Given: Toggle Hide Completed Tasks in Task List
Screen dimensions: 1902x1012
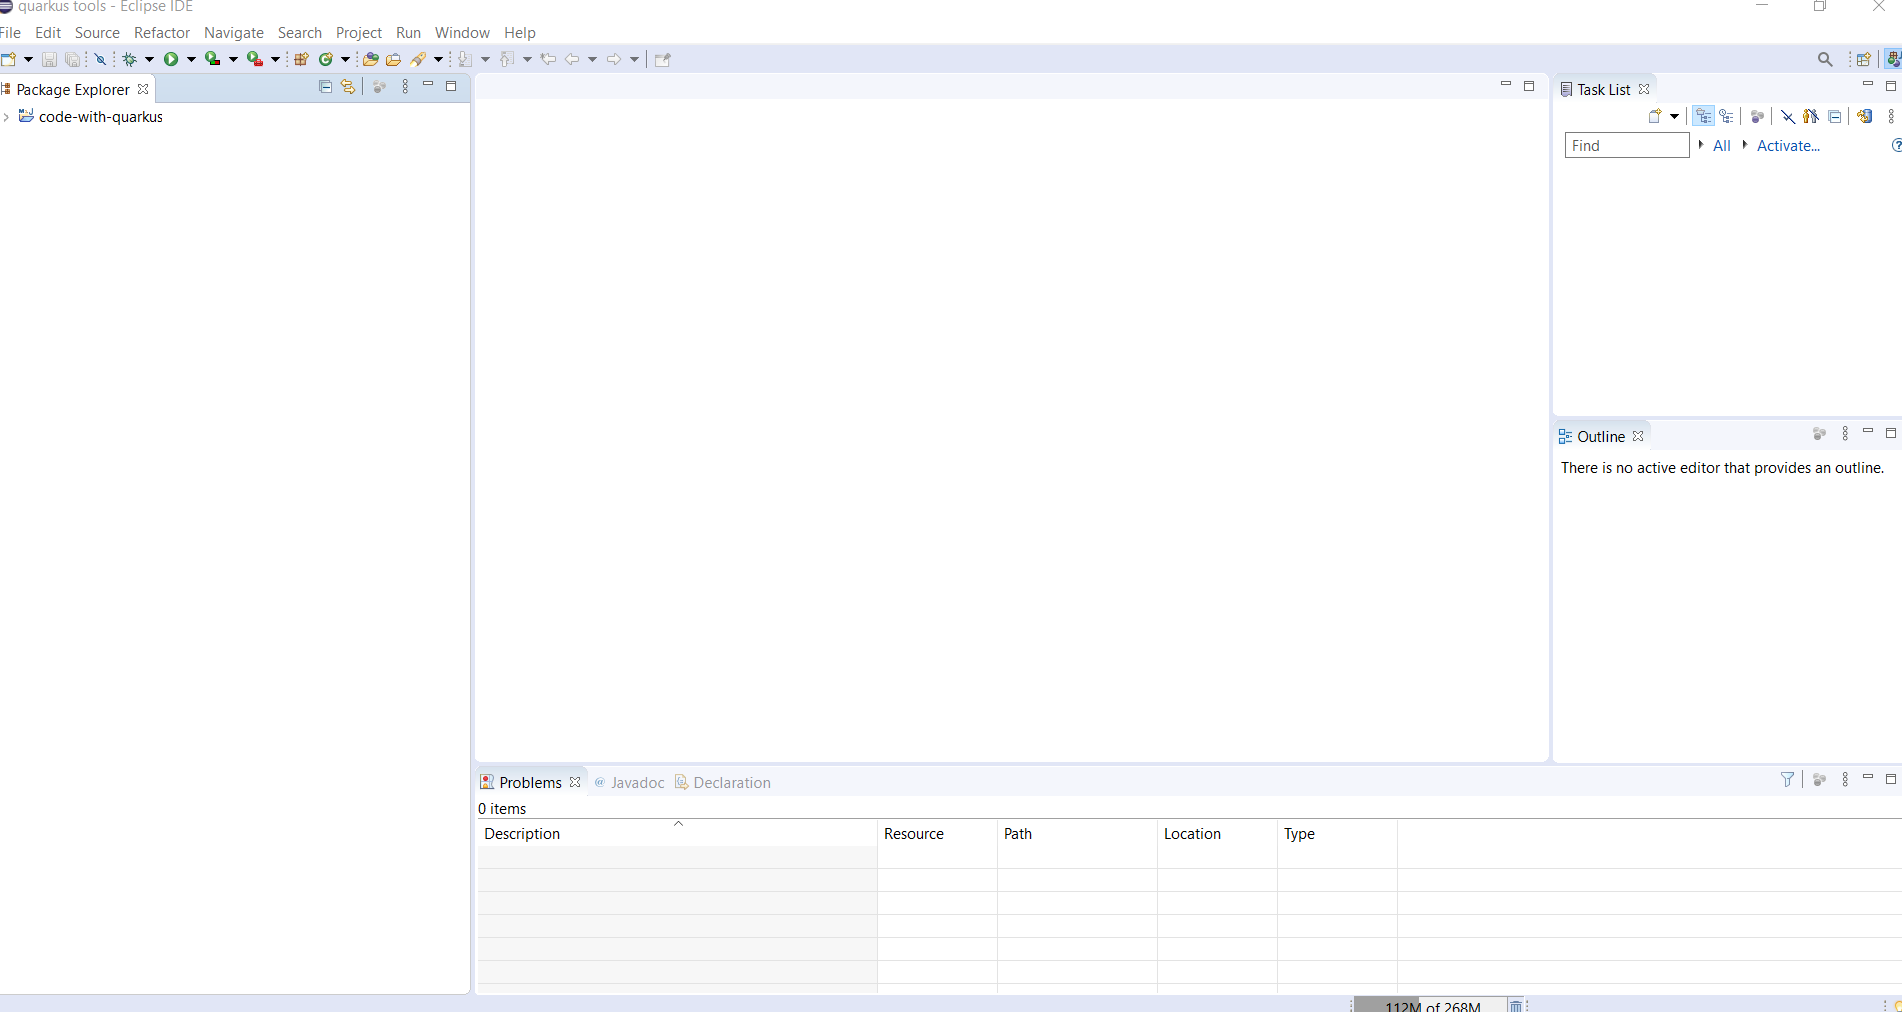Looking at the screenshot, I should click(x=1788, y=117).
